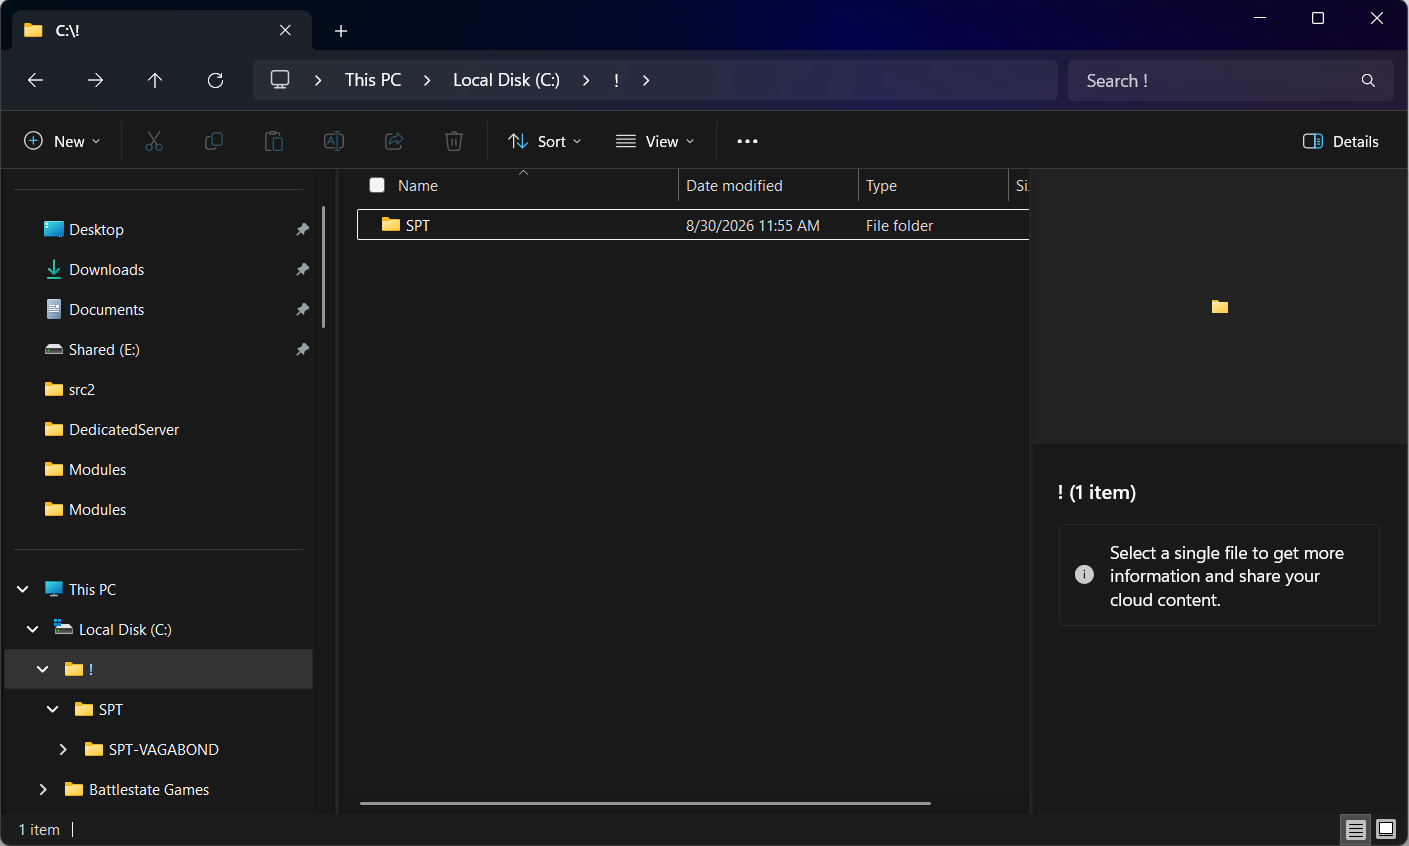Viewport: 1409px width, 846px height.
Task: Navigate forward with arrow button
Action: pos(96,80)
